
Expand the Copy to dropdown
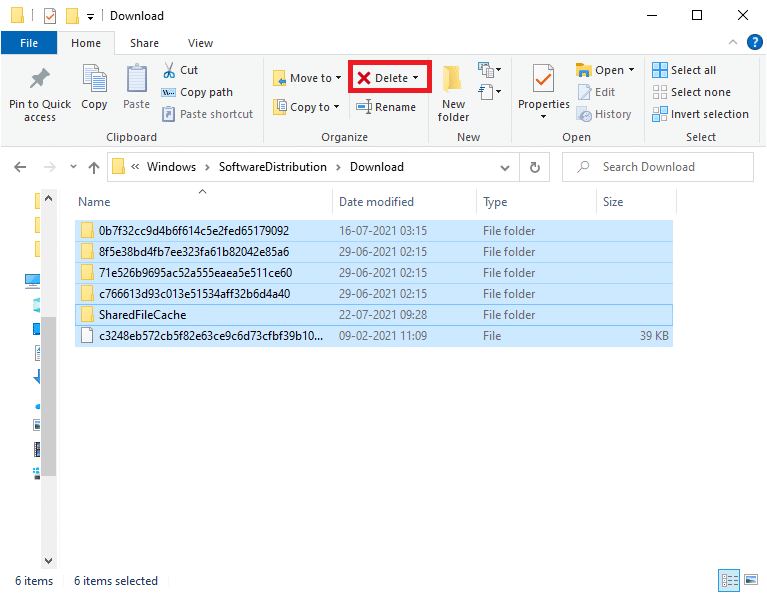click(x=336, y=107)
